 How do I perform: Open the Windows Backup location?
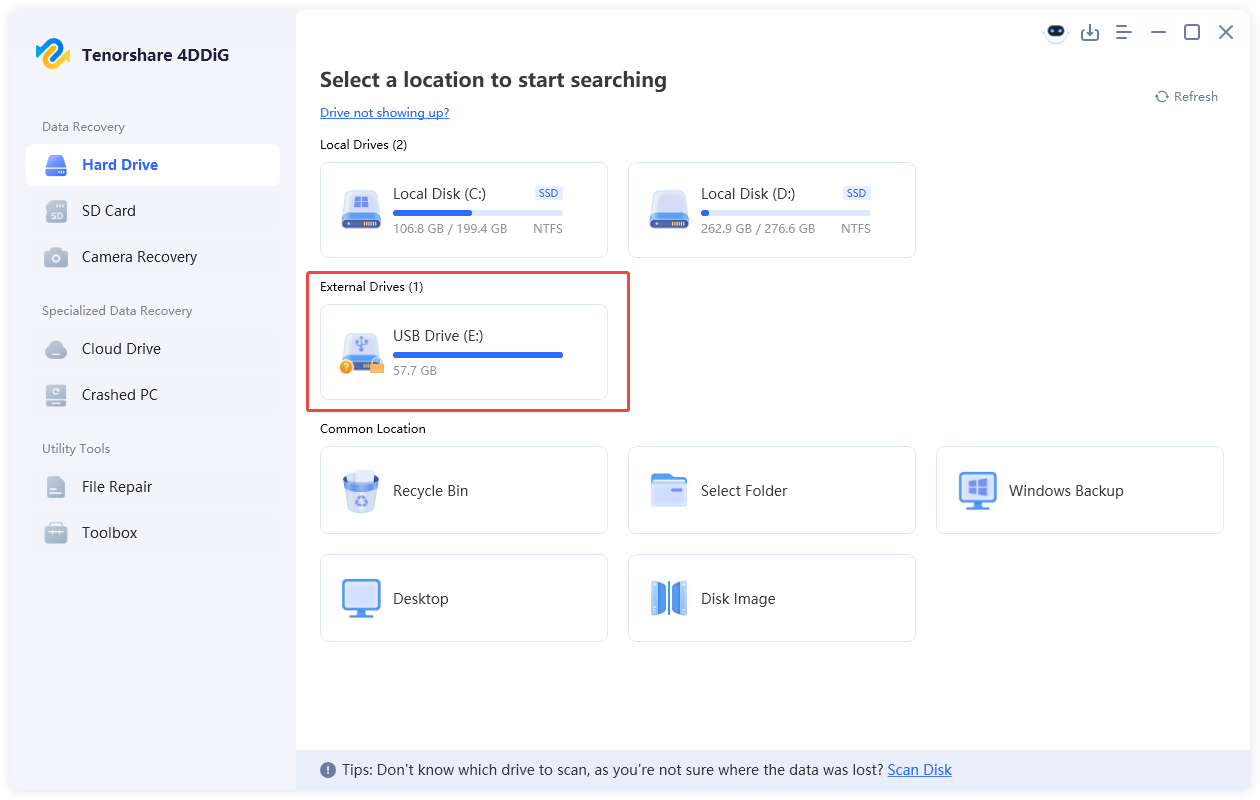(1079, 490)
